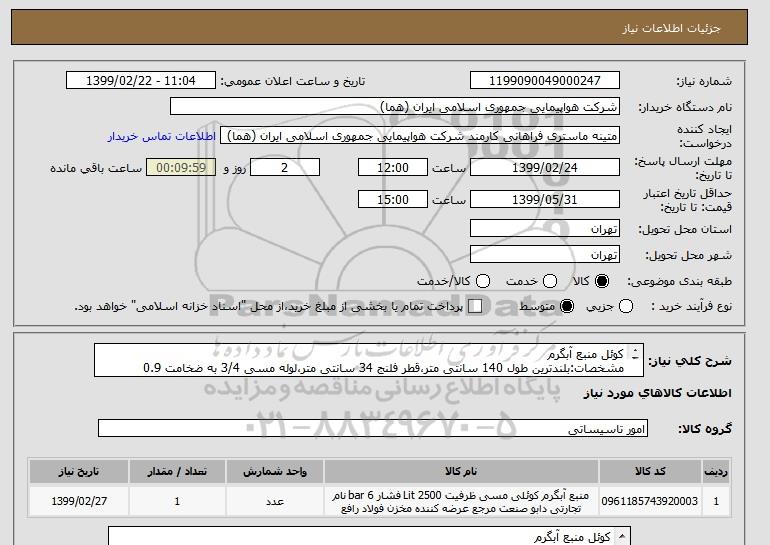Screen dimensions: 770x545
Task: Select the متوسط purchase type radio
Action: pos(567,306)
